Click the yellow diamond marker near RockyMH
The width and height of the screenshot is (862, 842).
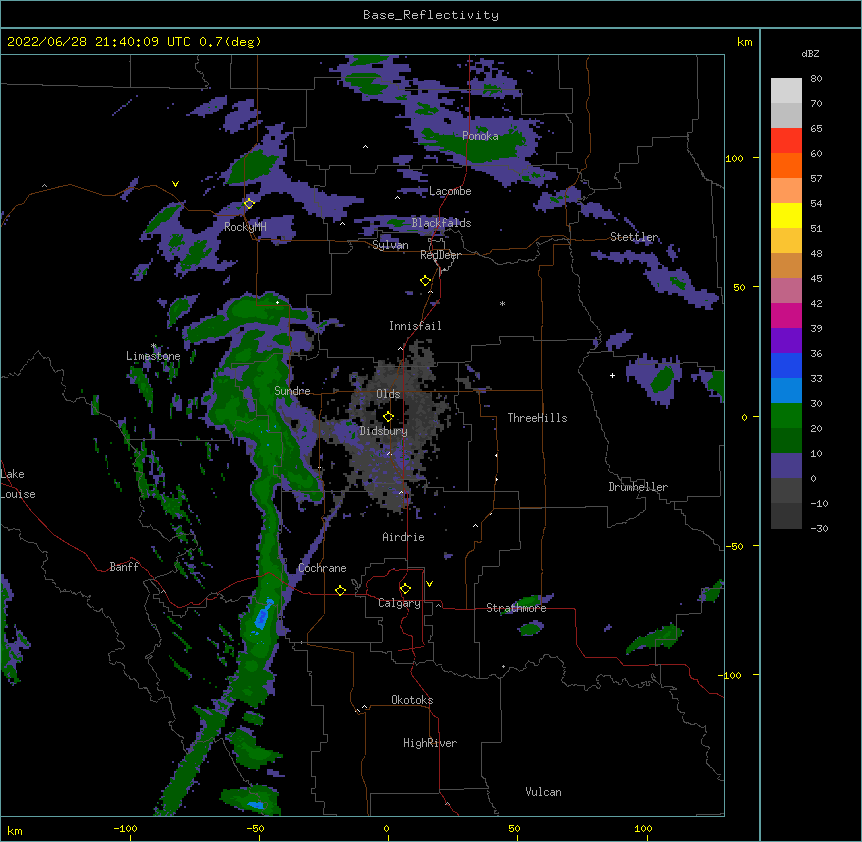pos(249,203)
